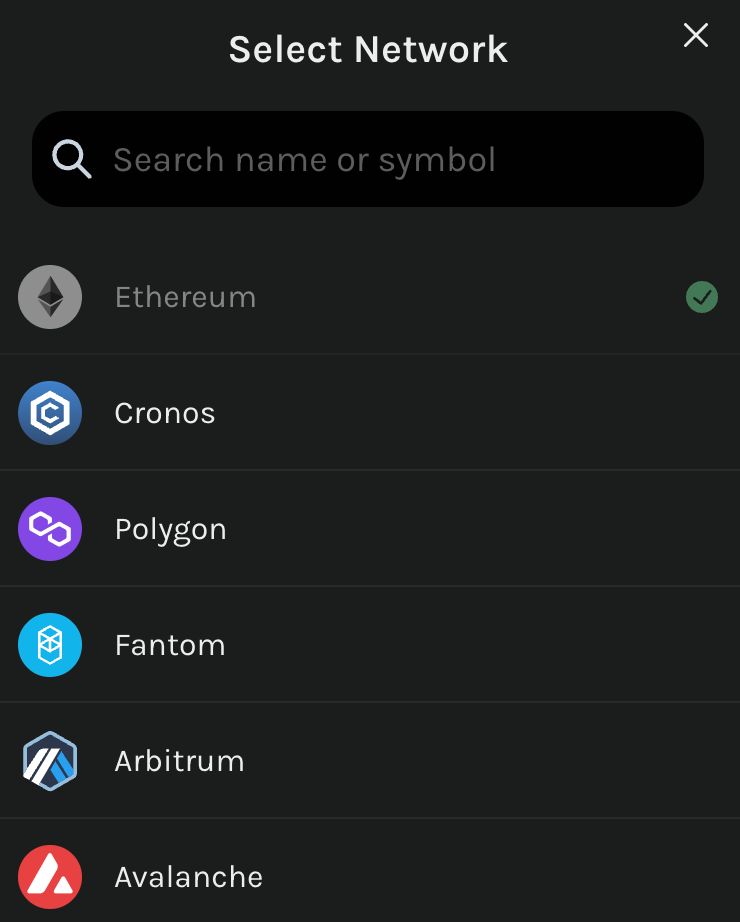Click the Cronos name text
740x922 pixels.
165,413
